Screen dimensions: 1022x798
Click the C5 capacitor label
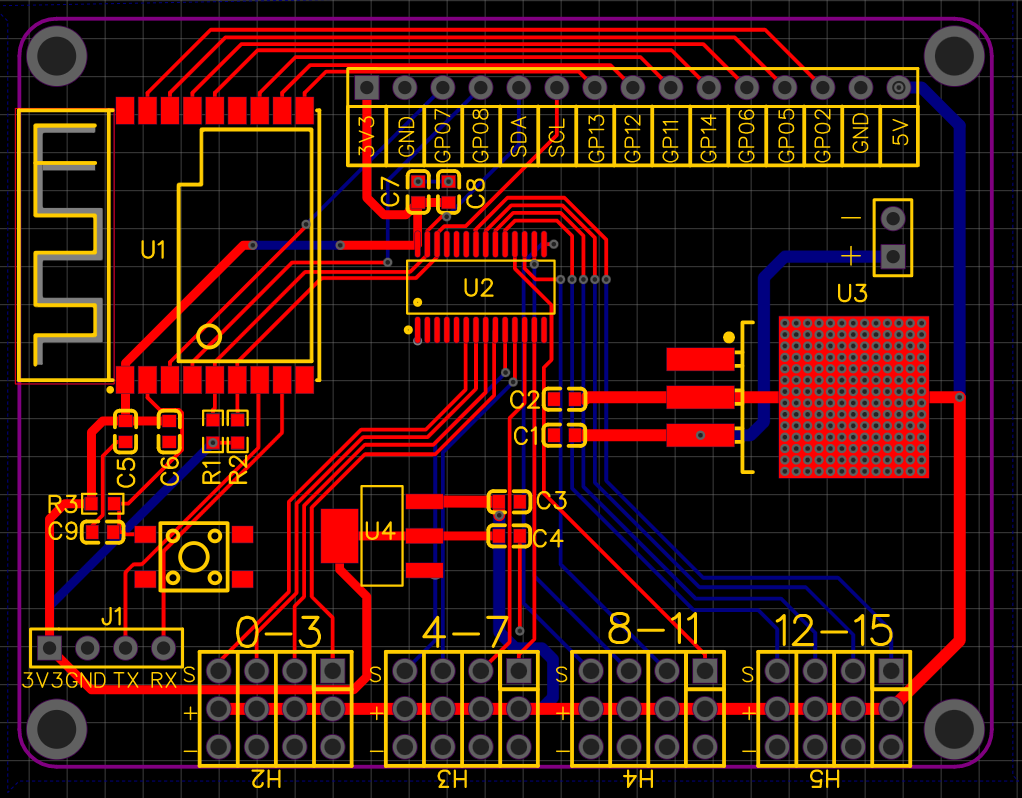pyautogui.click(x=126, y=473)
